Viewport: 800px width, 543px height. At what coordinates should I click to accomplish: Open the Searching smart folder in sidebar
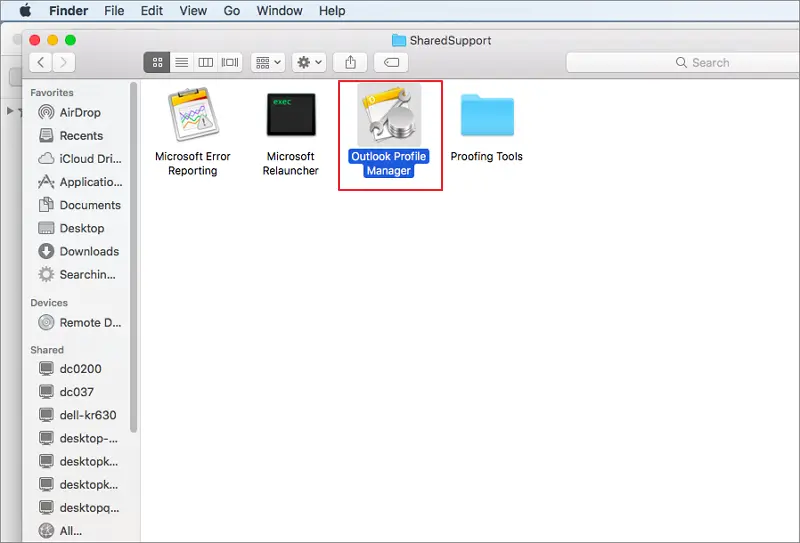coord(80,275)
